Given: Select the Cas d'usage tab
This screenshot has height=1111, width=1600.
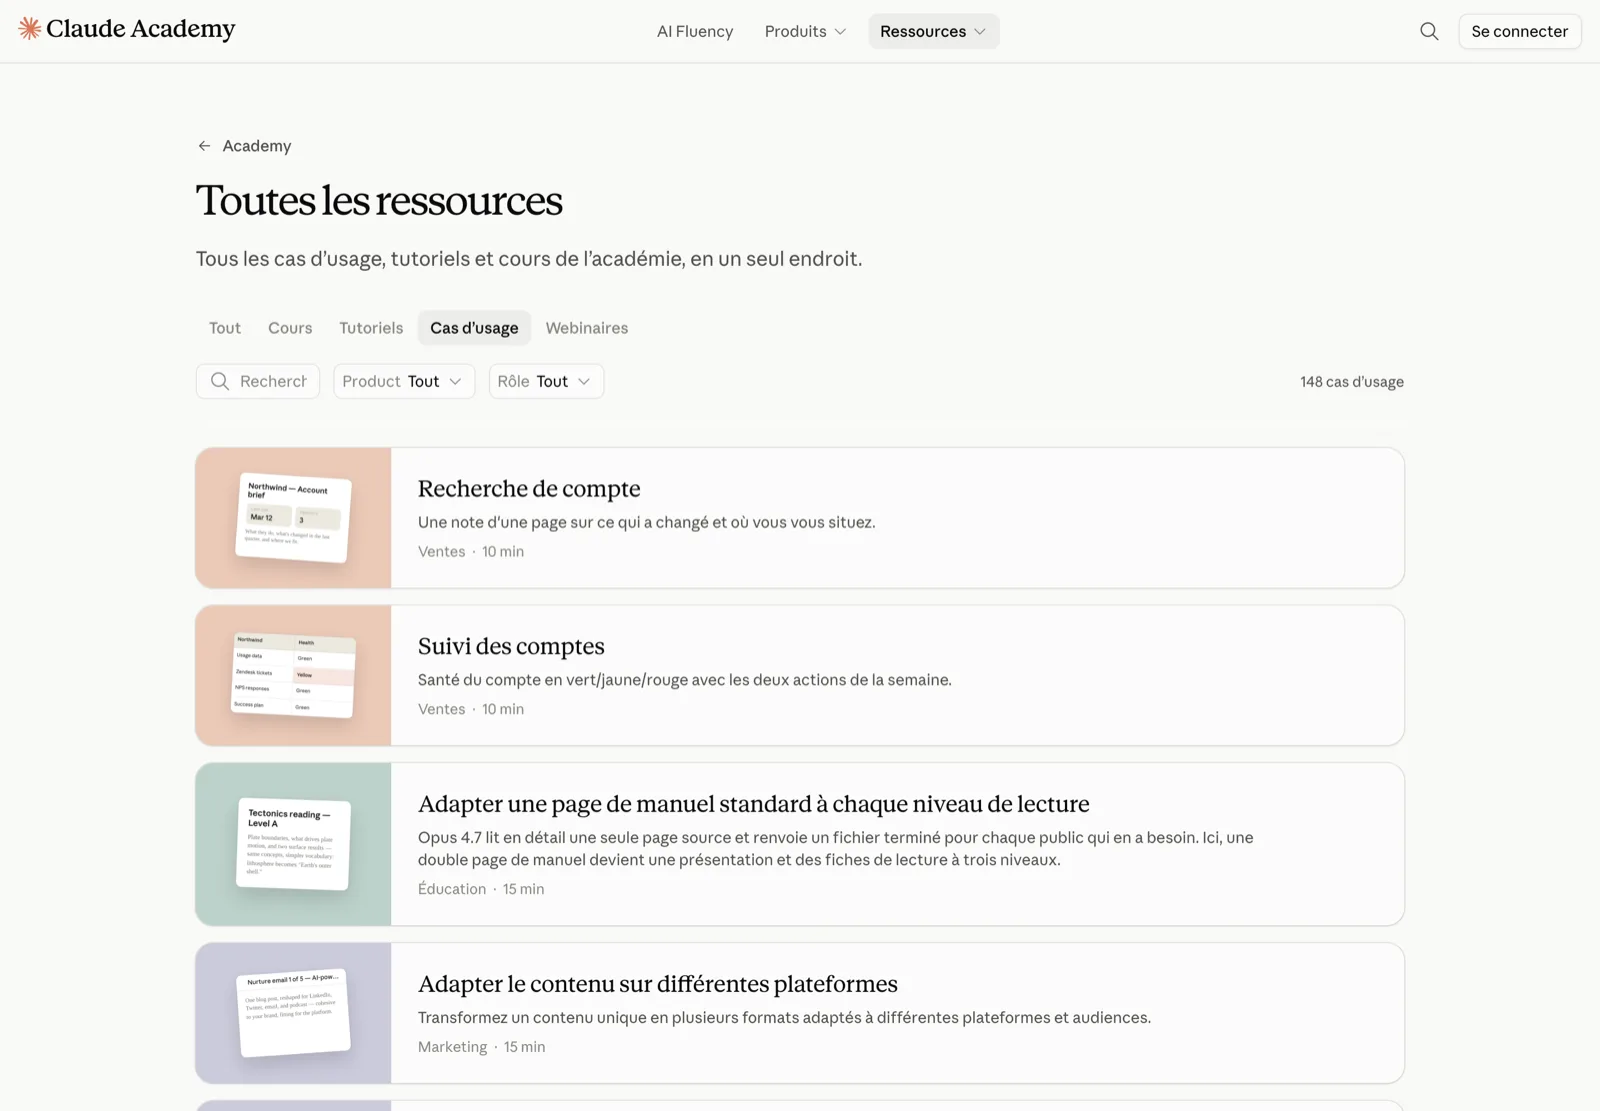Looking at the screenshot, I should point(474,328).
